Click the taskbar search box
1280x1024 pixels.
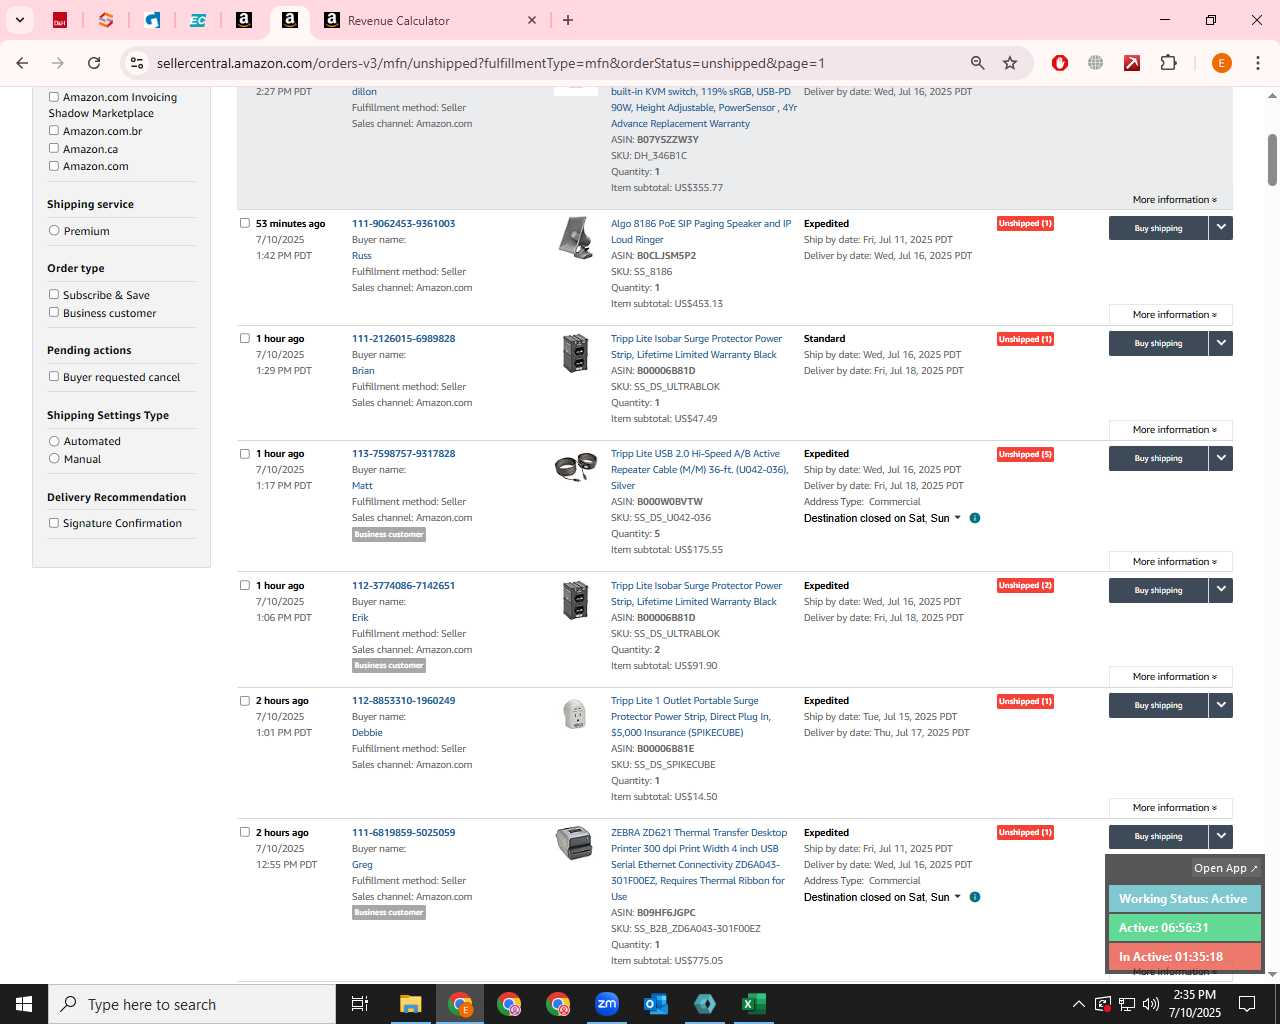(192, 1004)
